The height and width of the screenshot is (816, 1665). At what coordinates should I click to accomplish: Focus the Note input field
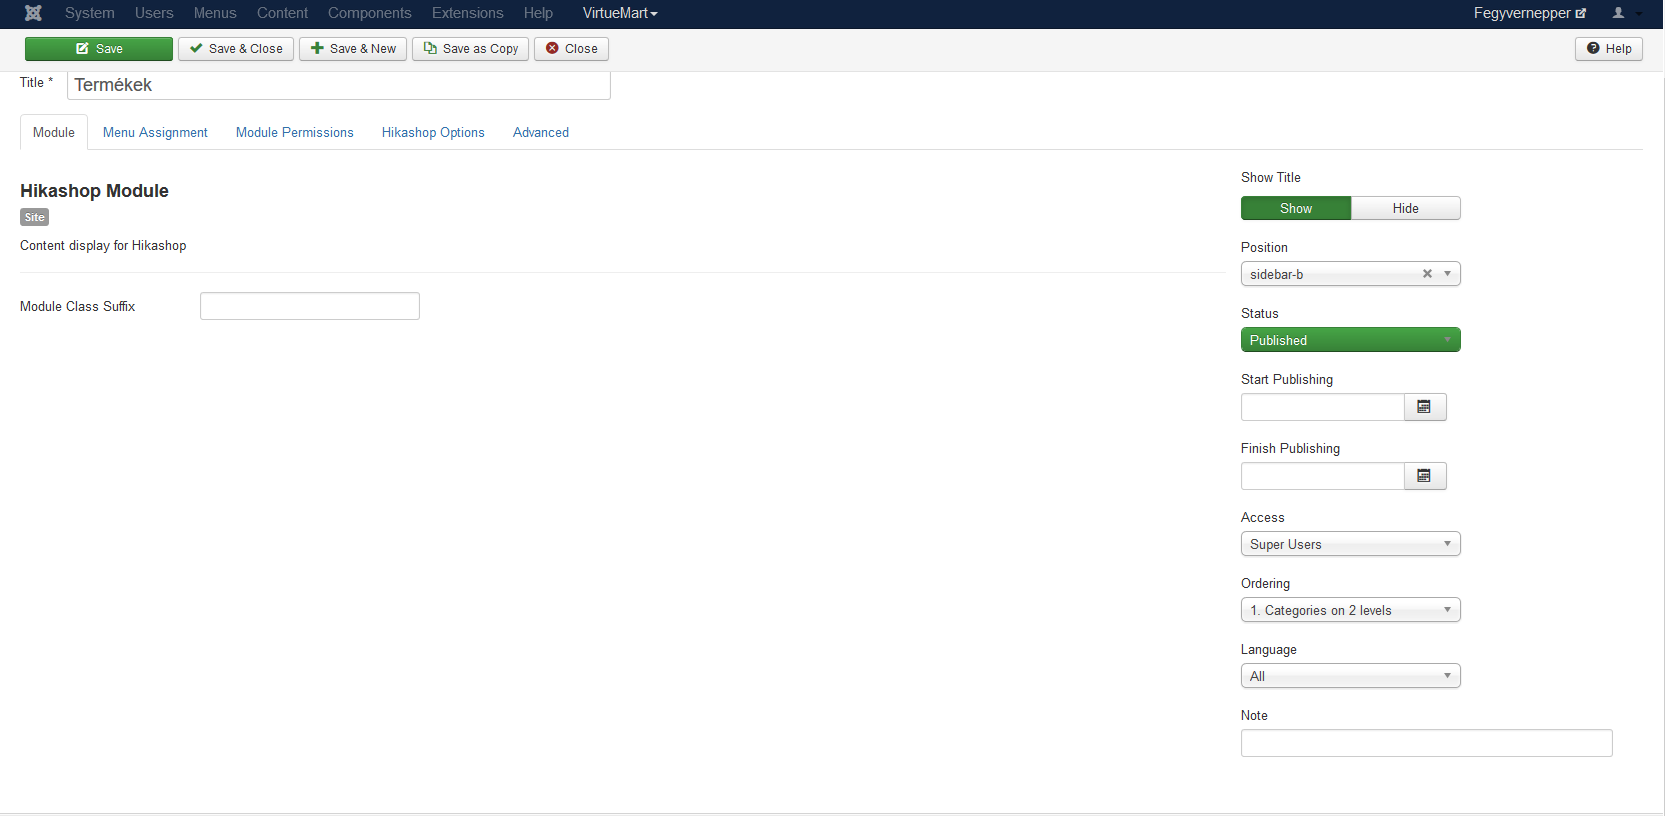click(x=1427, y=743)
